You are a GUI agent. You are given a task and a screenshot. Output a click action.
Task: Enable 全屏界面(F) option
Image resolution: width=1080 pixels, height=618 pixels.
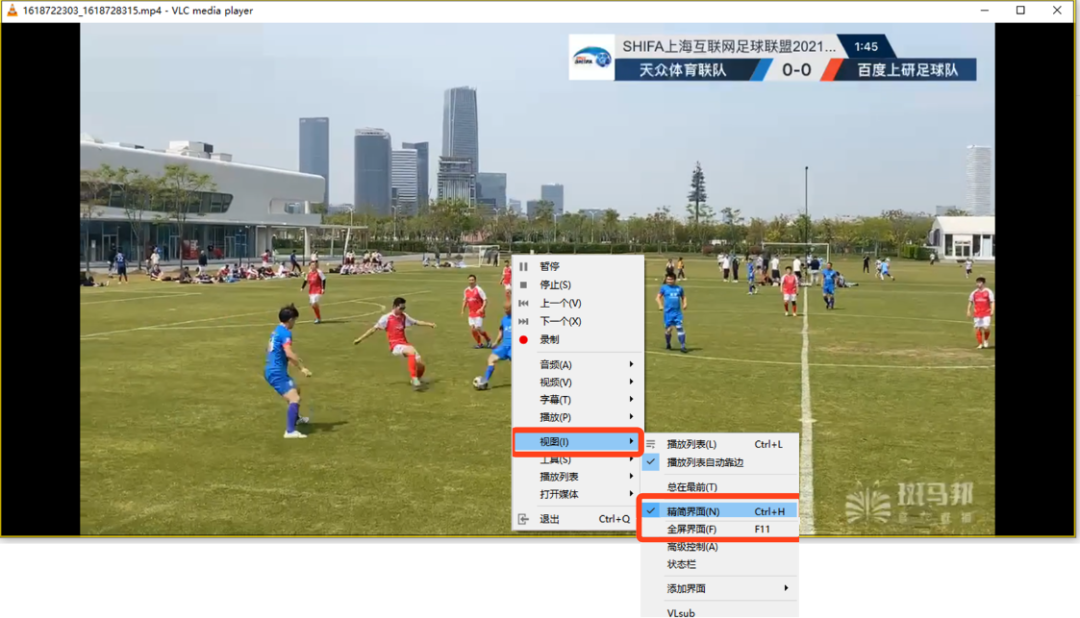720,529
